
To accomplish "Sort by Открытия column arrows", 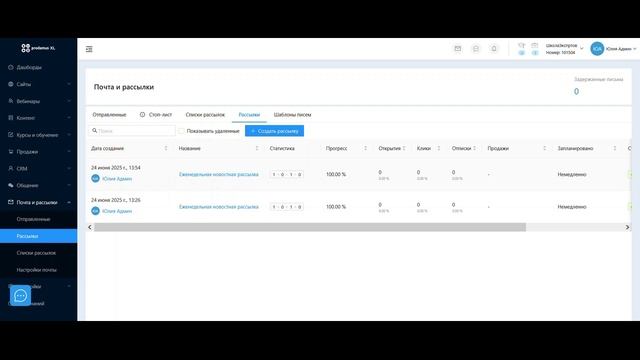I will [x=404, y=148].
